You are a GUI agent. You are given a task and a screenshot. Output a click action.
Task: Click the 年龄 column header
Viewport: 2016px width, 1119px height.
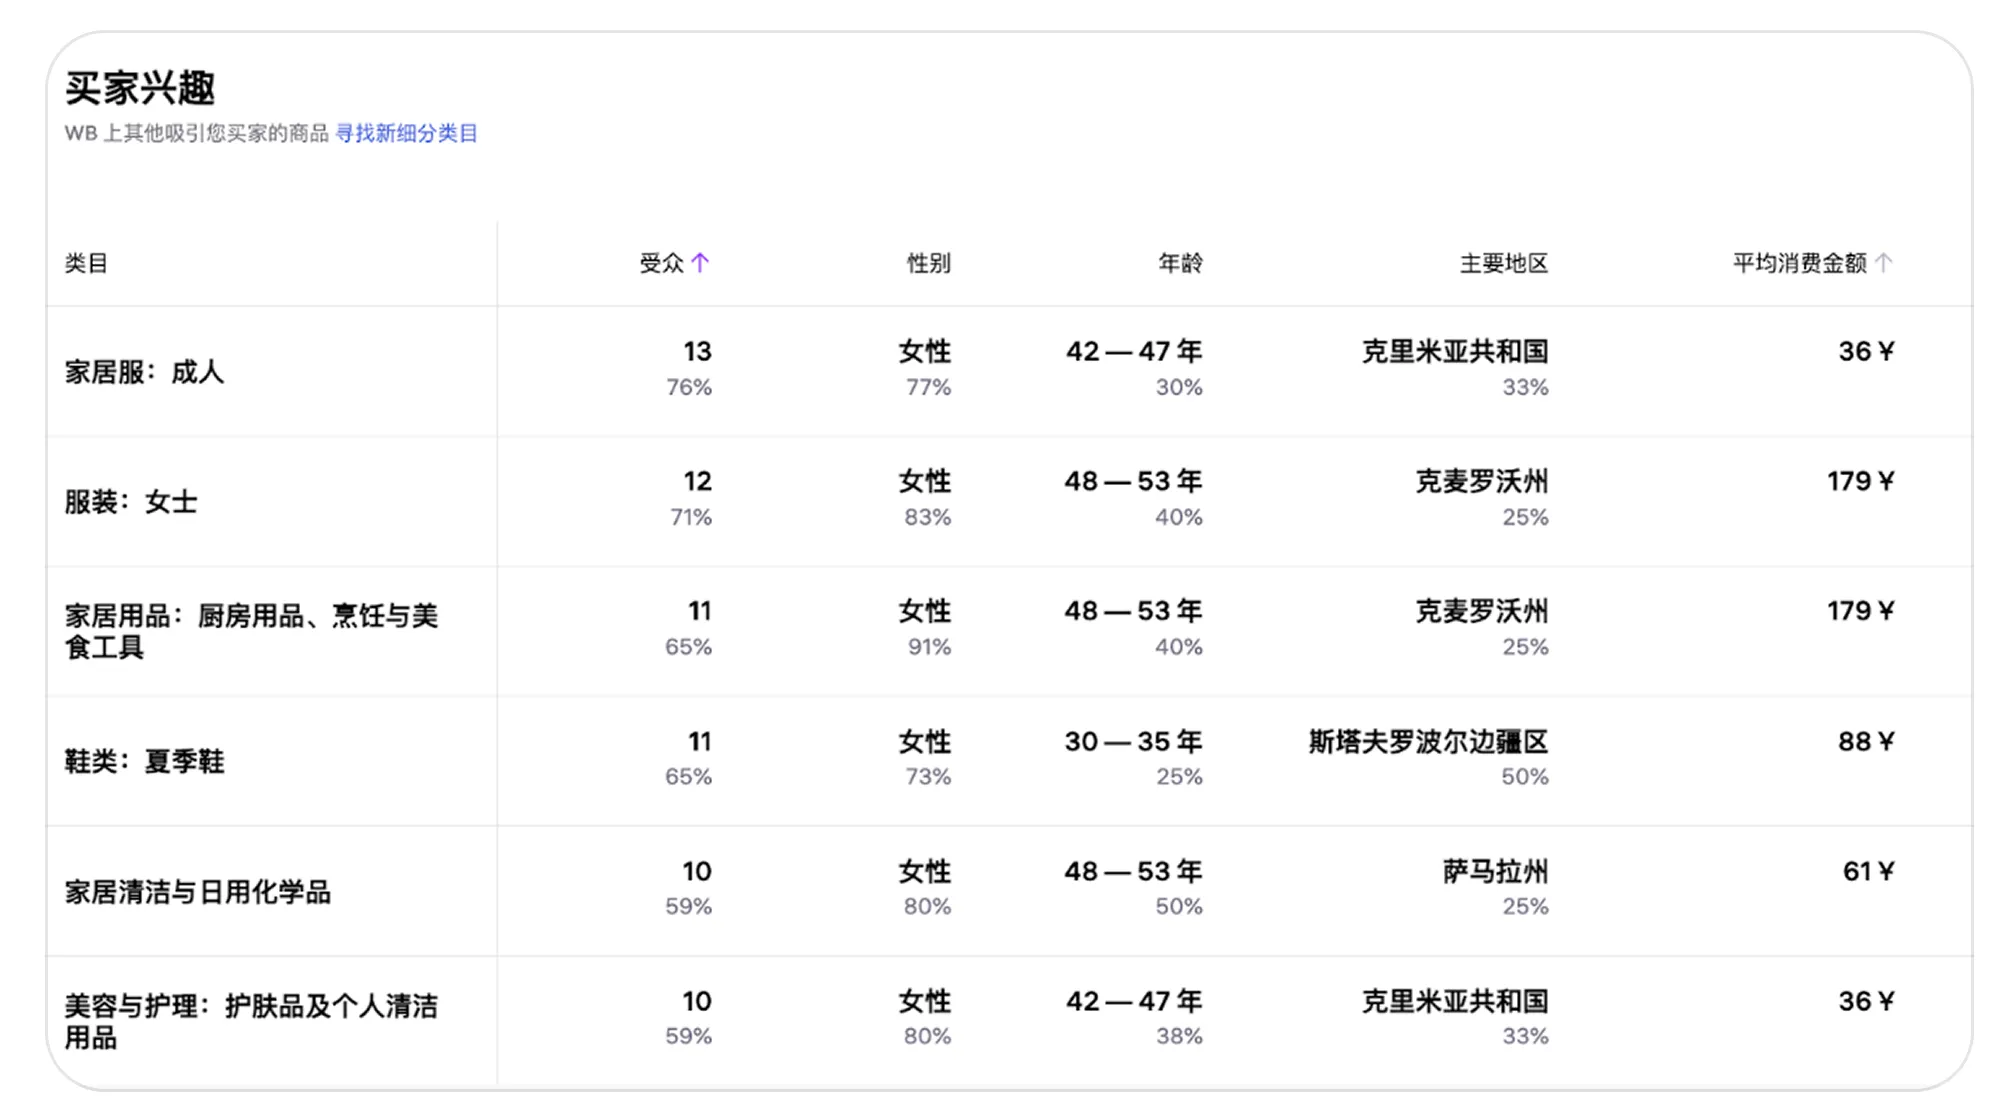pos(1181,263)
